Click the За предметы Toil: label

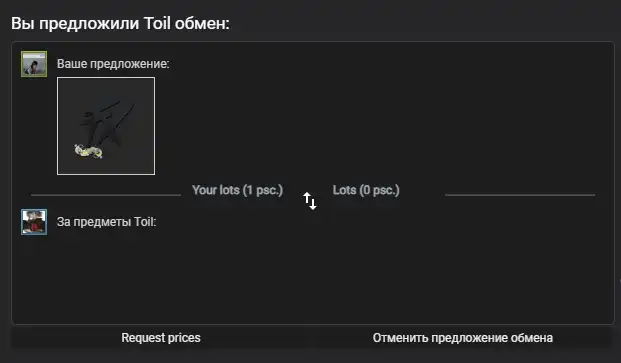click(107, 222)
